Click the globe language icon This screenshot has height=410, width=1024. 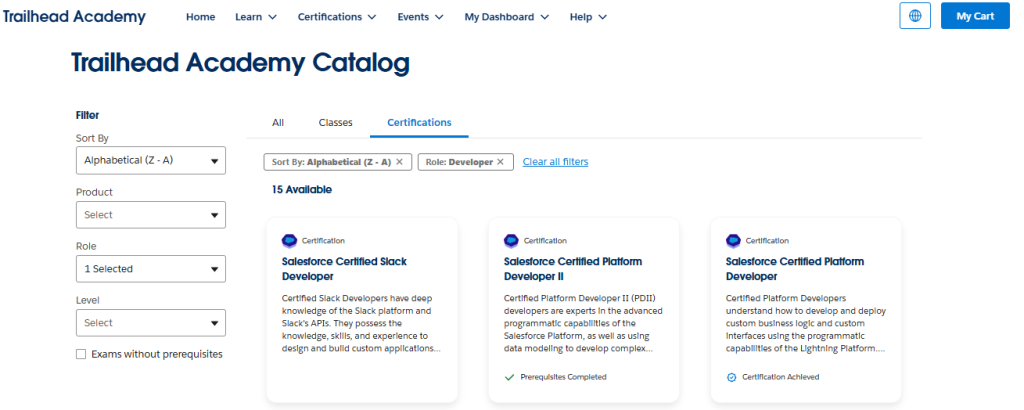[914, 16]
